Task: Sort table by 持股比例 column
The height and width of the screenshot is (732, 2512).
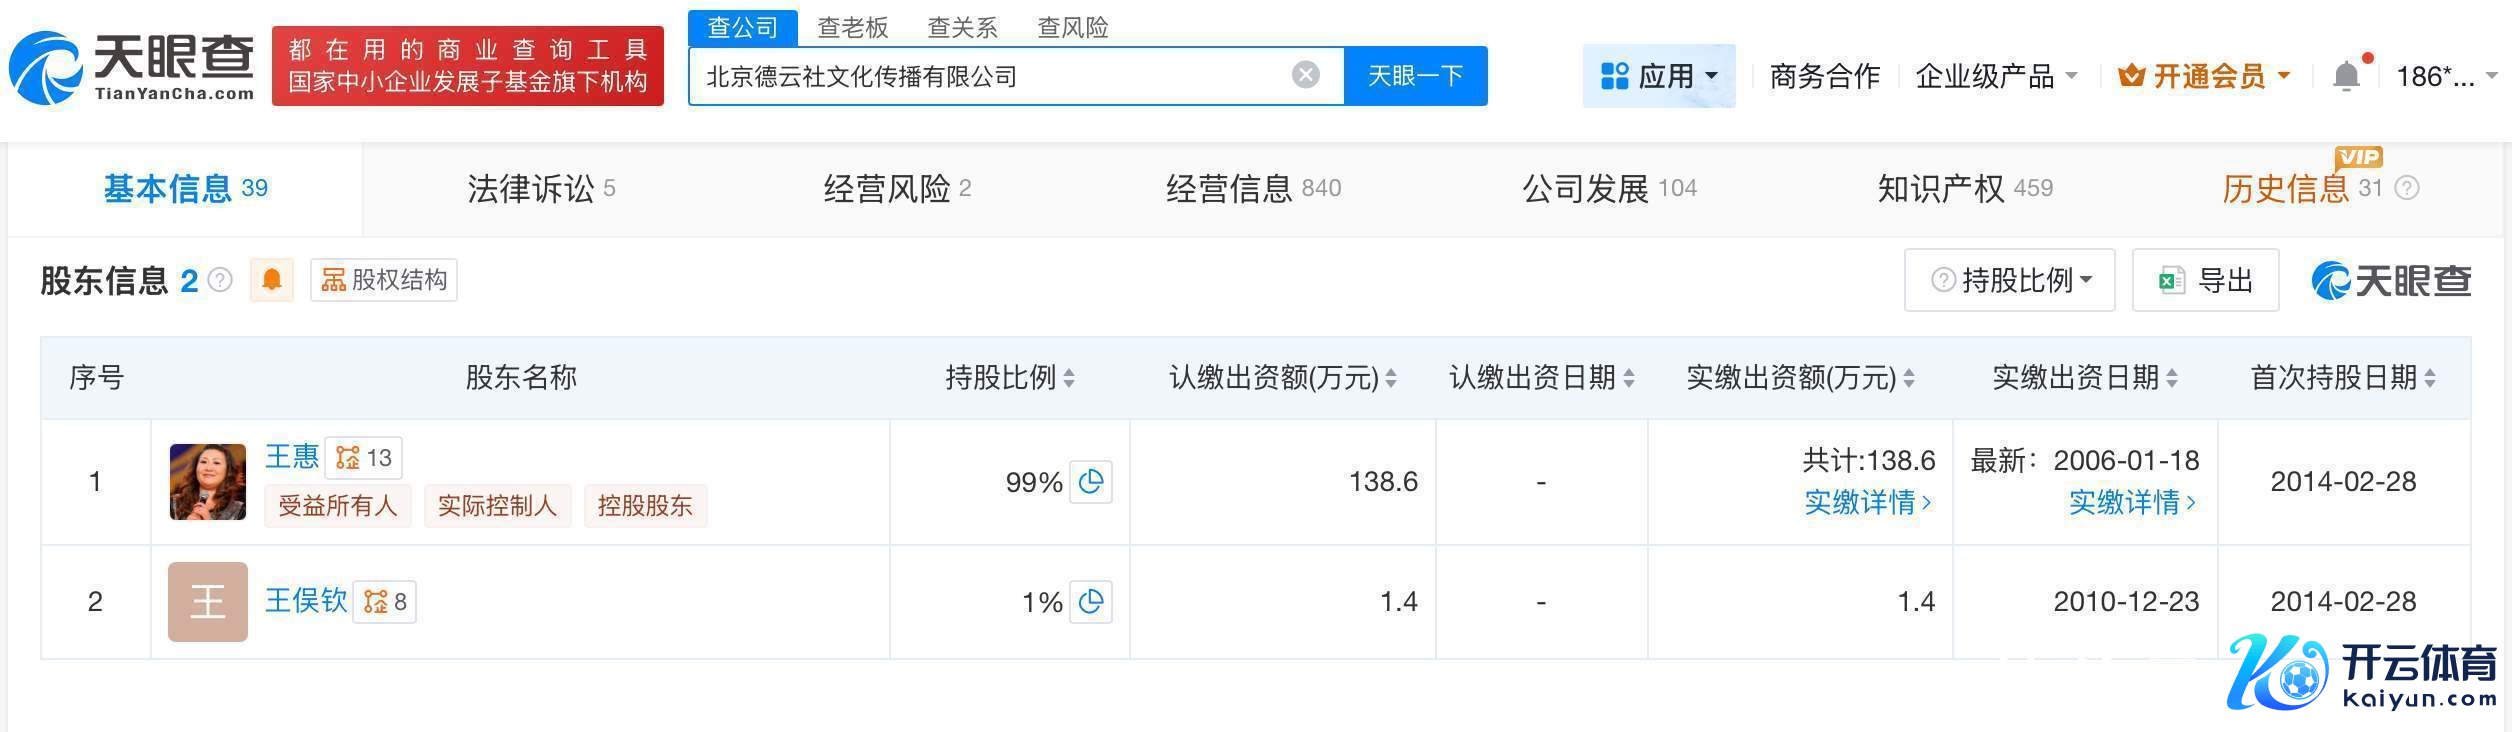Action: click(1069, 378)
